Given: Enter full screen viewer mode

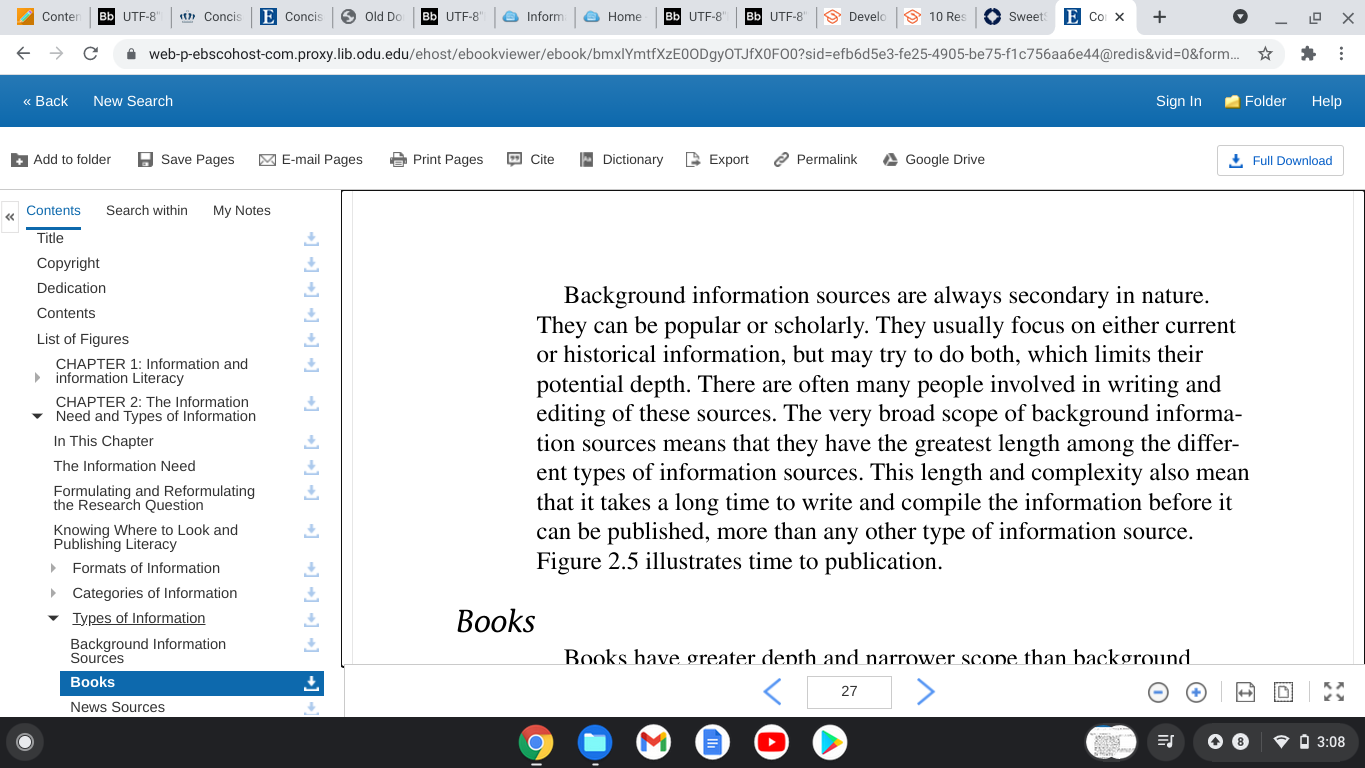Looking at the screenshot, I should (1334, 692).
